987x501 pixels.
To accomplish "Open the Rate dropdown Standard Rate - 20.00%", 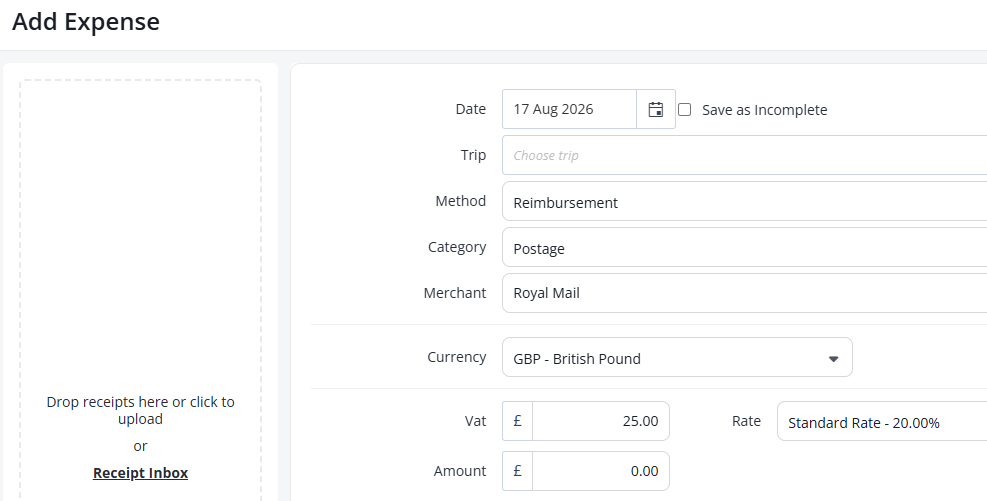I will [882, 421].
